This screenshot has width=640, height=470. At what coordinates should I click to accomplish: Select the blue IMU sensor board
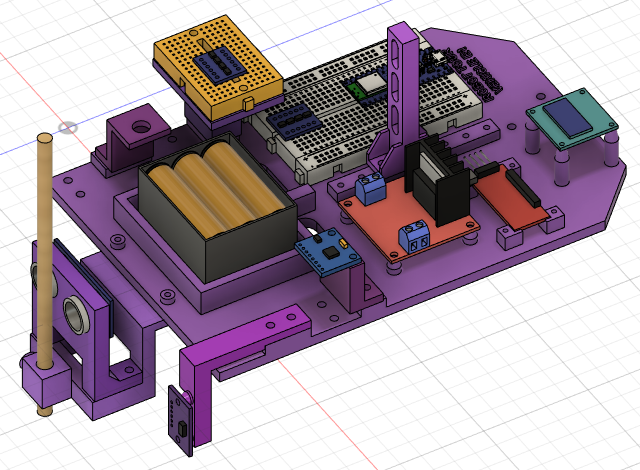click(x=329, y=253)
